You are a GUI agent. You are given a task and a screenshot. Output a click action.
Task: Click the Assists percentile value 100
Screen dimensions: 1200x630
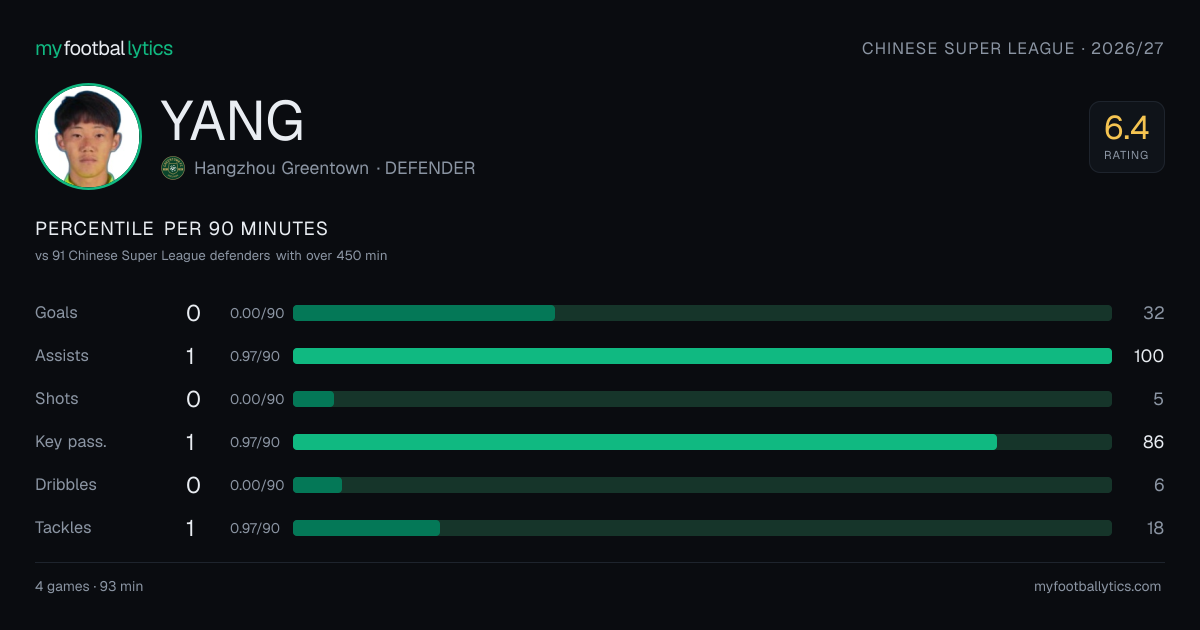pyautogui.click(x=1149, y=356)
